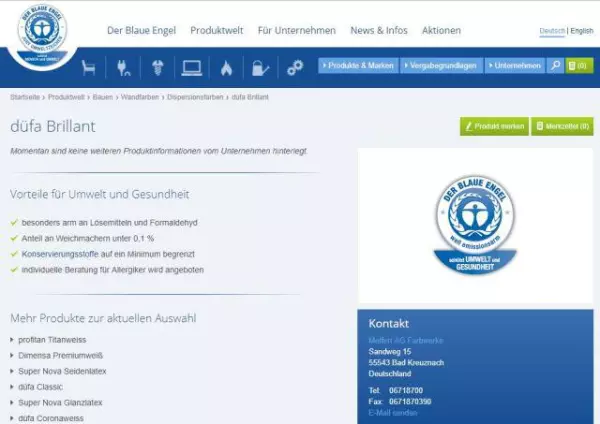Click the Kontakt heading
The image size is (600, 424).
point(388,324)
